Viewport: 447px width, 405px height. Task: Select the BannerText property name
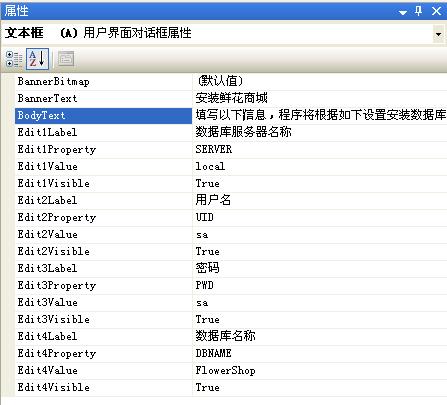coord(103,98)
